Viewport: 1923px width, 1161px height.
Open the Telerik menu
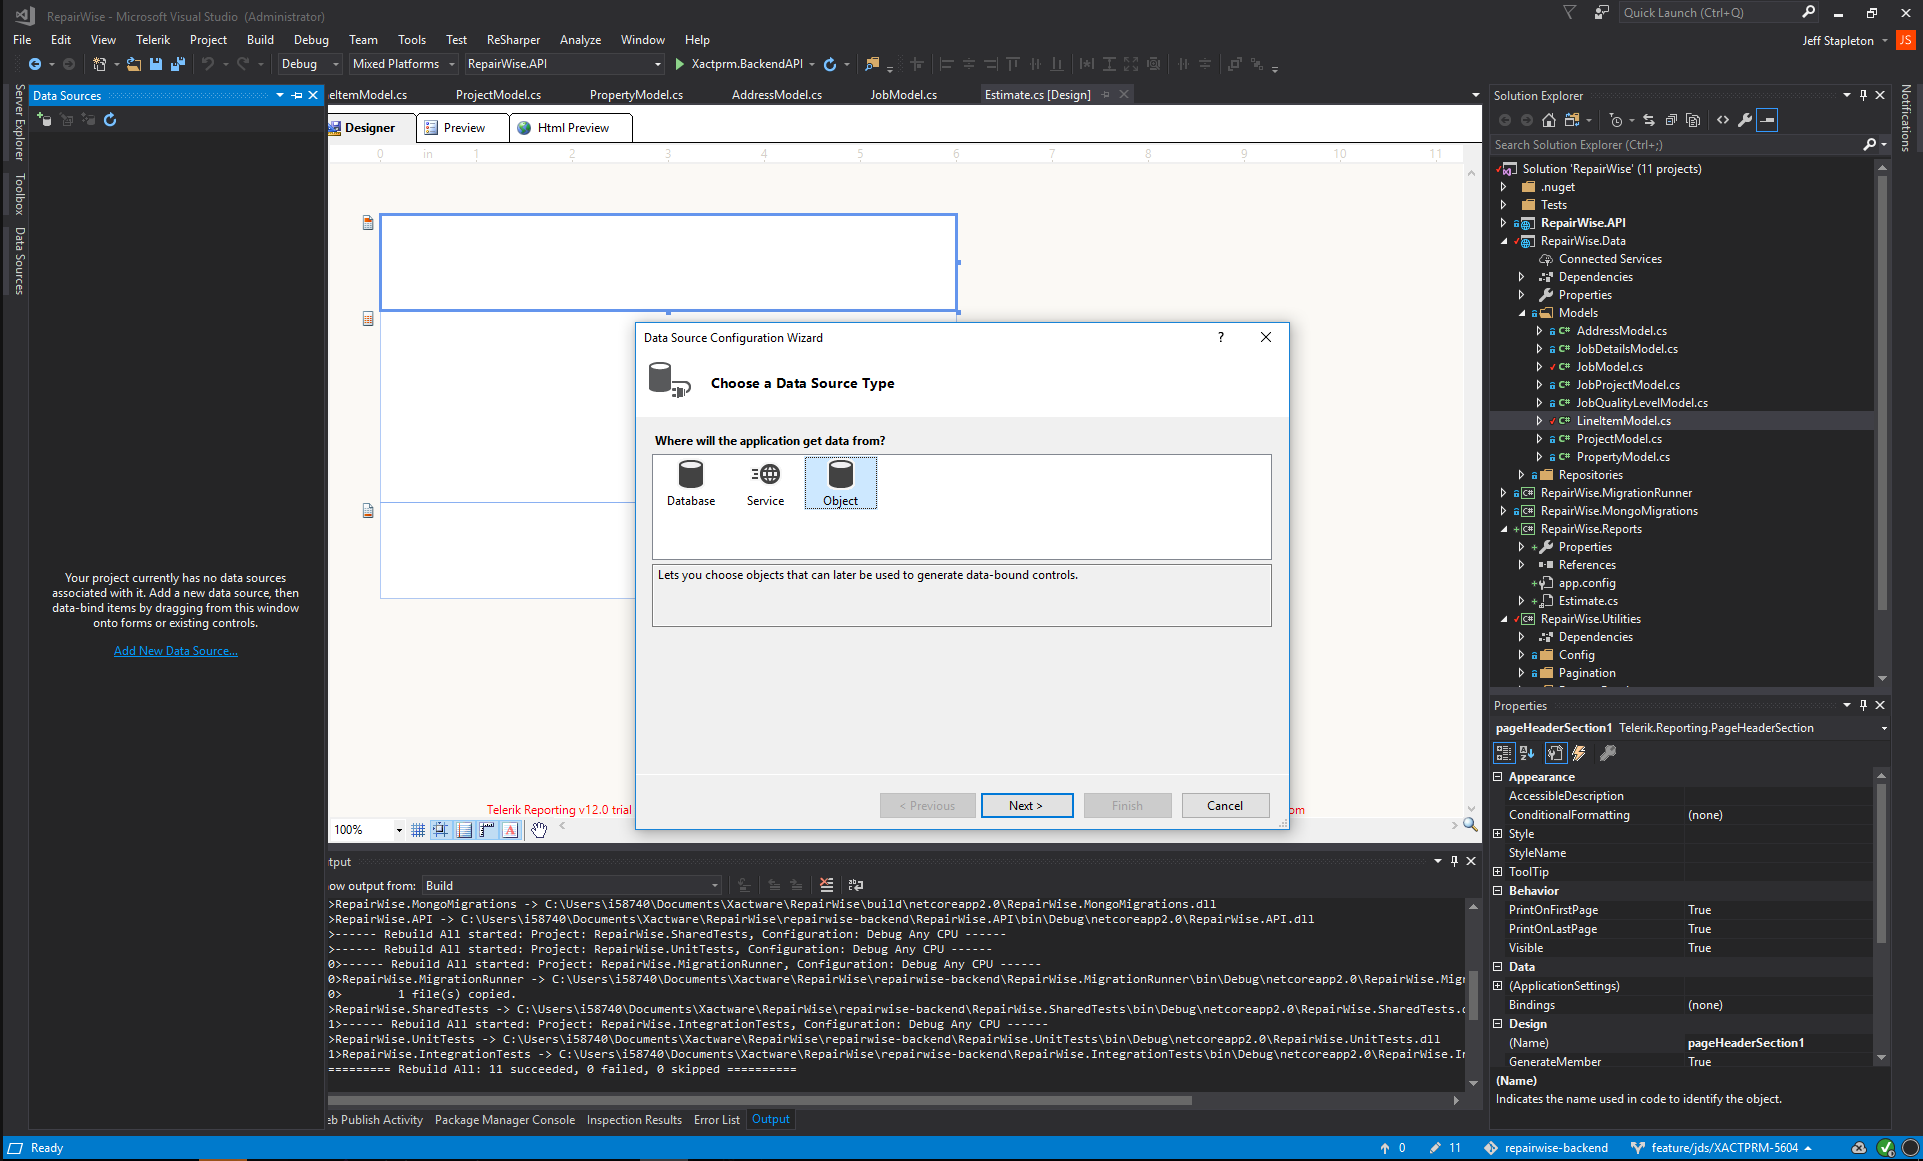point(152,40)
